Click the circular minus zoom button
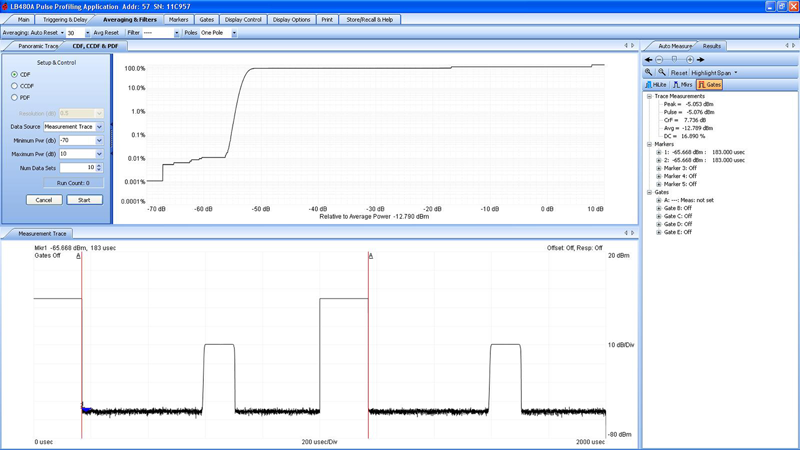This screenshot has width=800, height=450. [659, 60]
